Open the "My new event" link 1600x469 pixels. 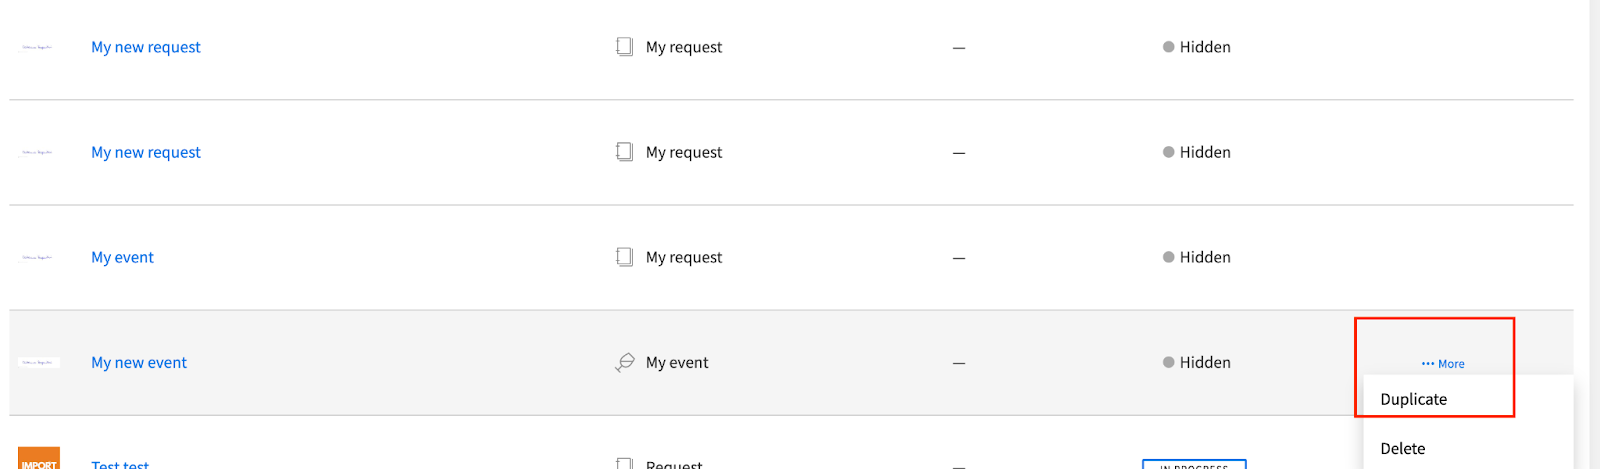point(139,362)
